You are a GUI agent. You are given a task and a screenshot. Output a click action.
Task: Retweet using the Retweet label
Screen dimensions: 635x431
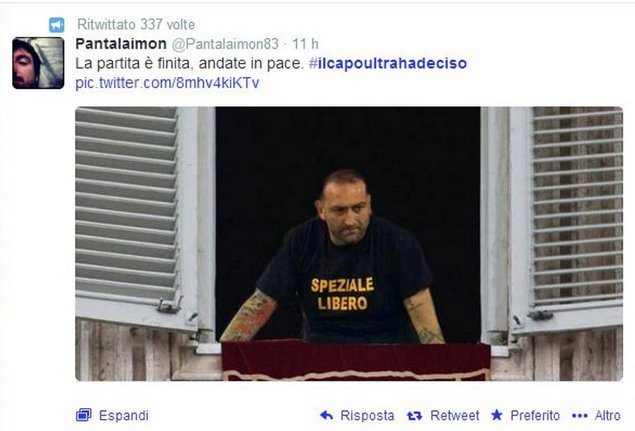click(x=454, y=416)
